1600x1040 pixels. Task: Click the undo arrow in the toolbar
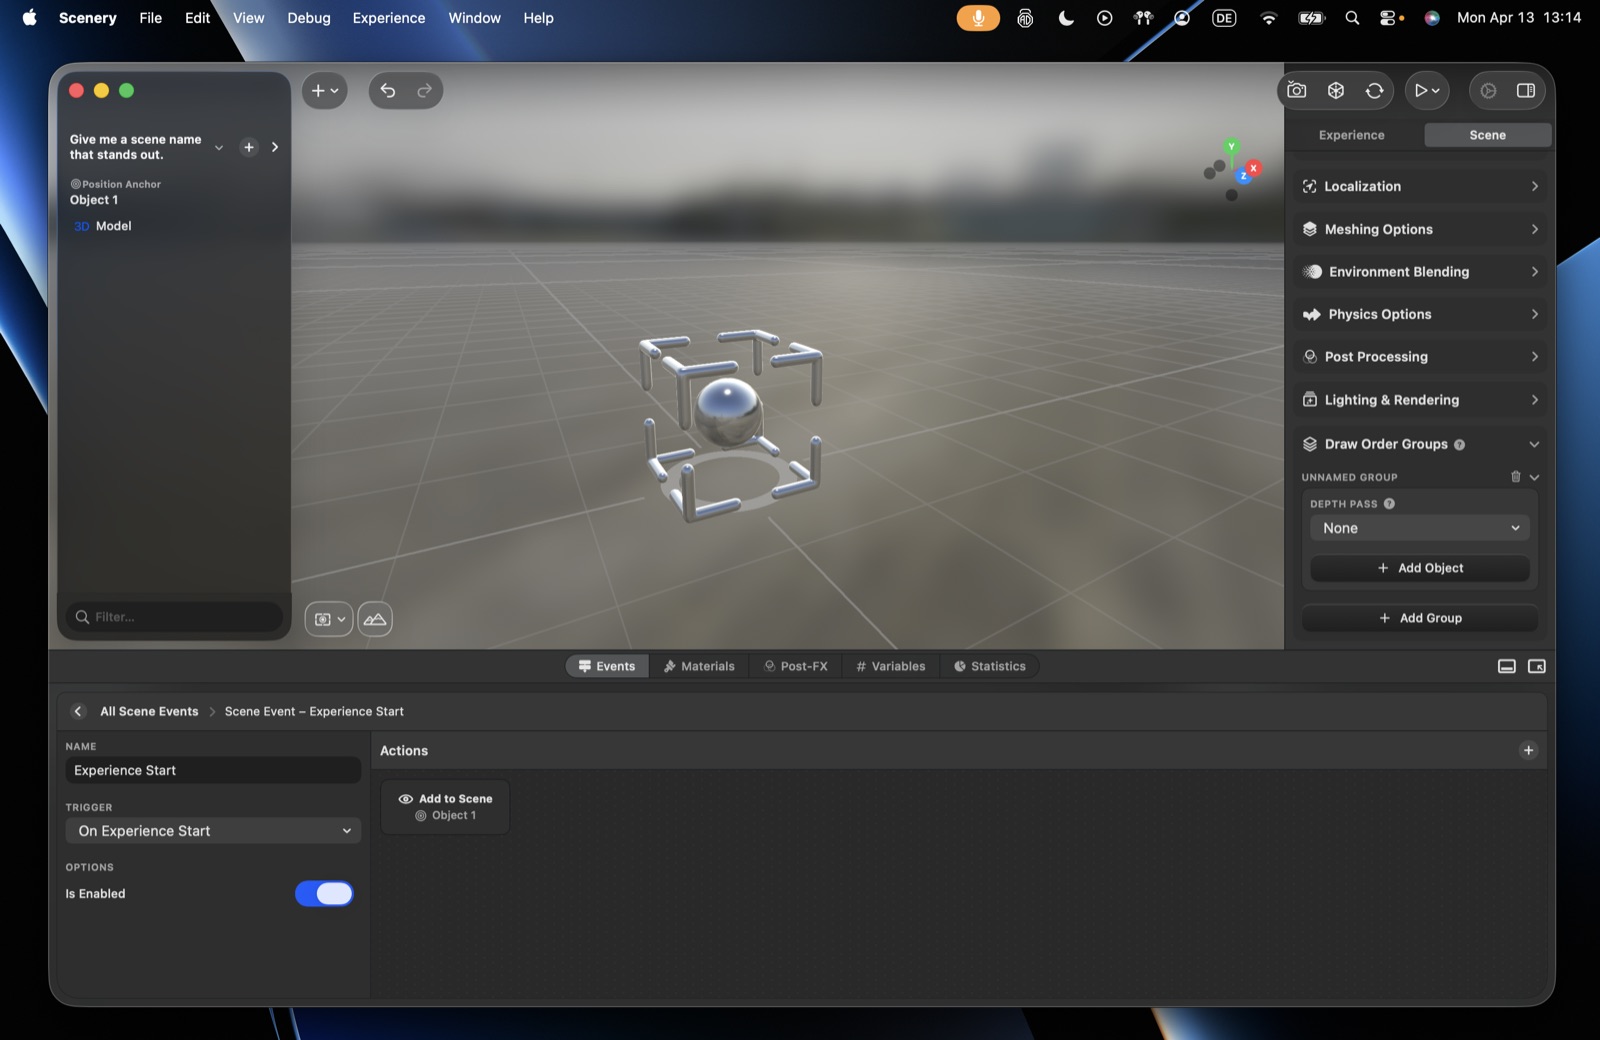388,91
